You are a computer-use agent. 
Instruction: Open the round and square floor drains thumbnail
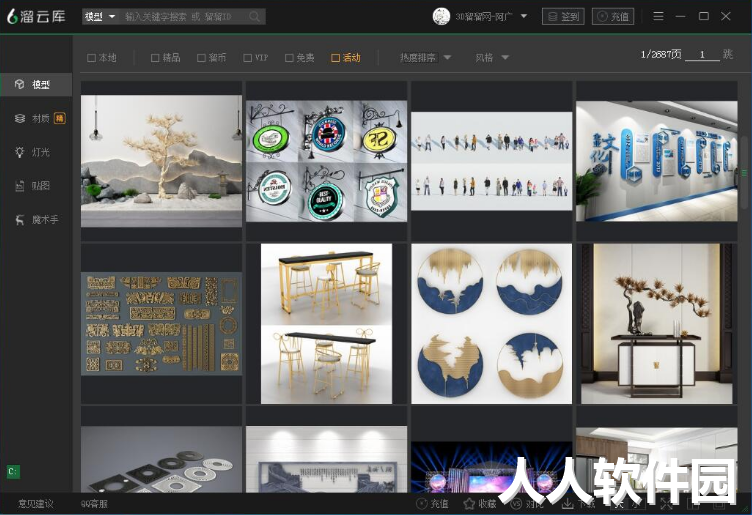click(162, 459)
